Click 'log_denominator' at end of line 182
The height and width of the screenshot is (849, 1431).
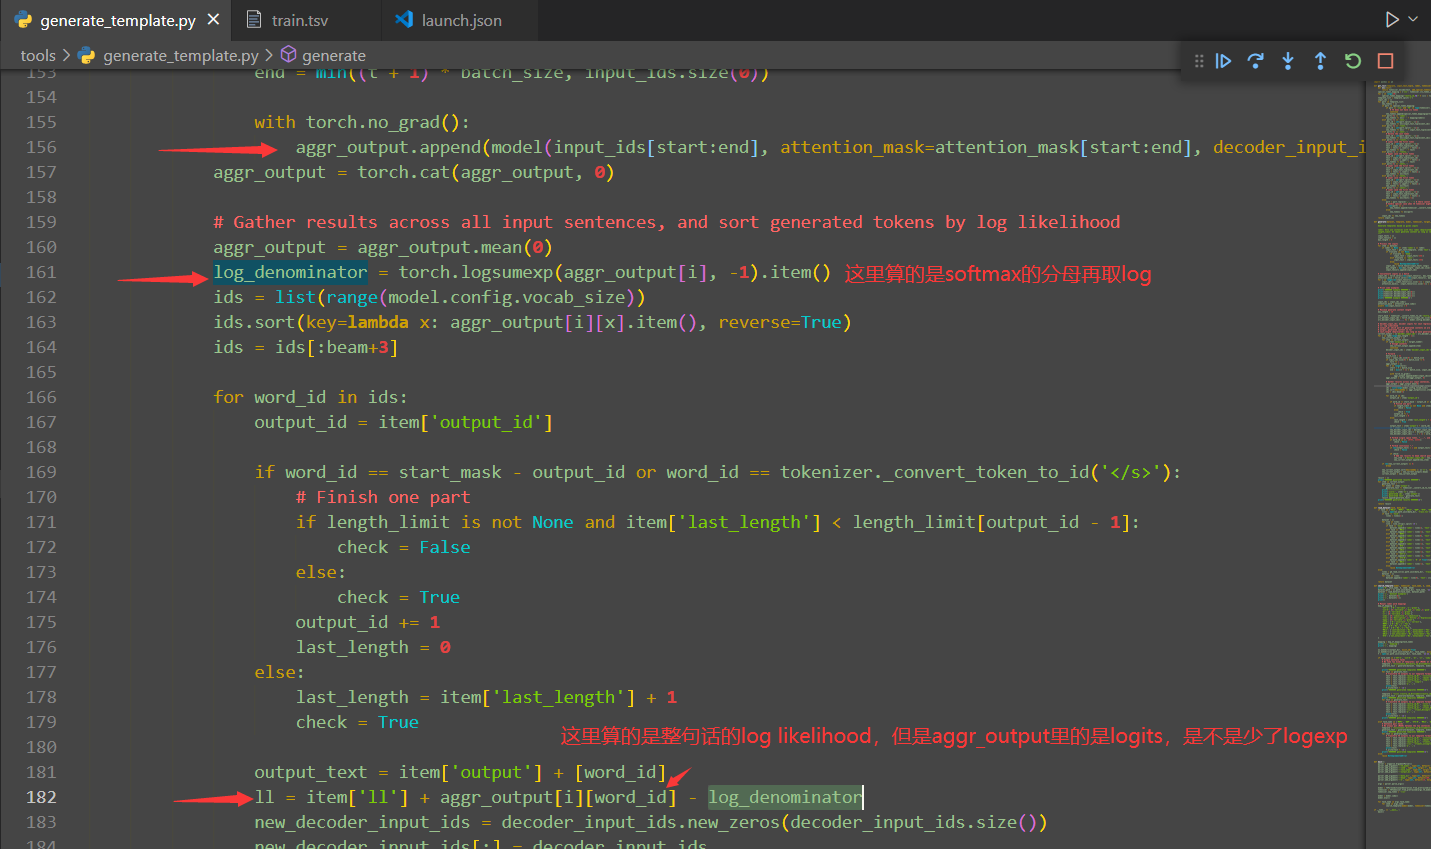[785, 797]
